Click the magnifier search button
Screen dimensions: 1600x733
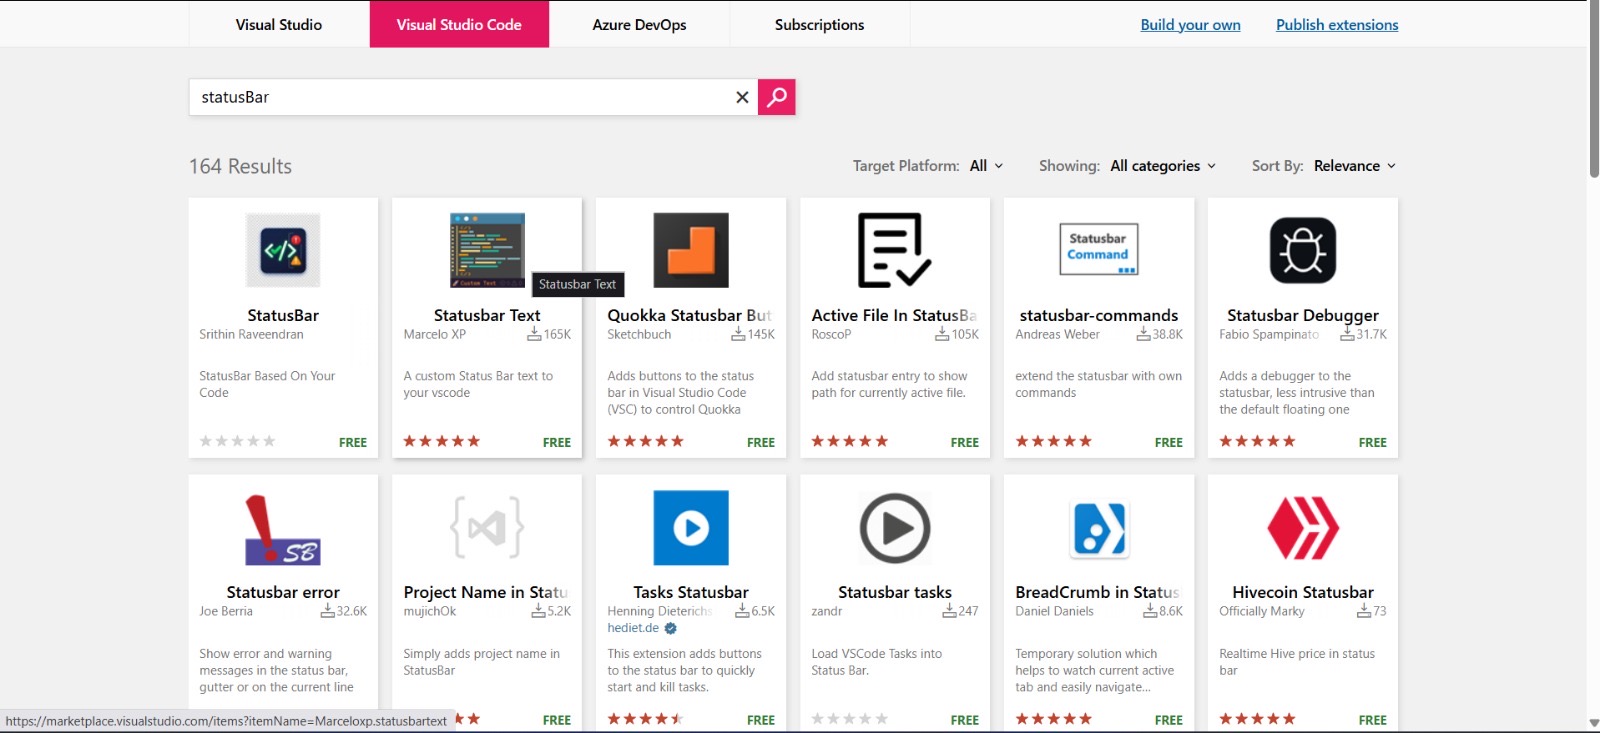click(x=776, y=97)
